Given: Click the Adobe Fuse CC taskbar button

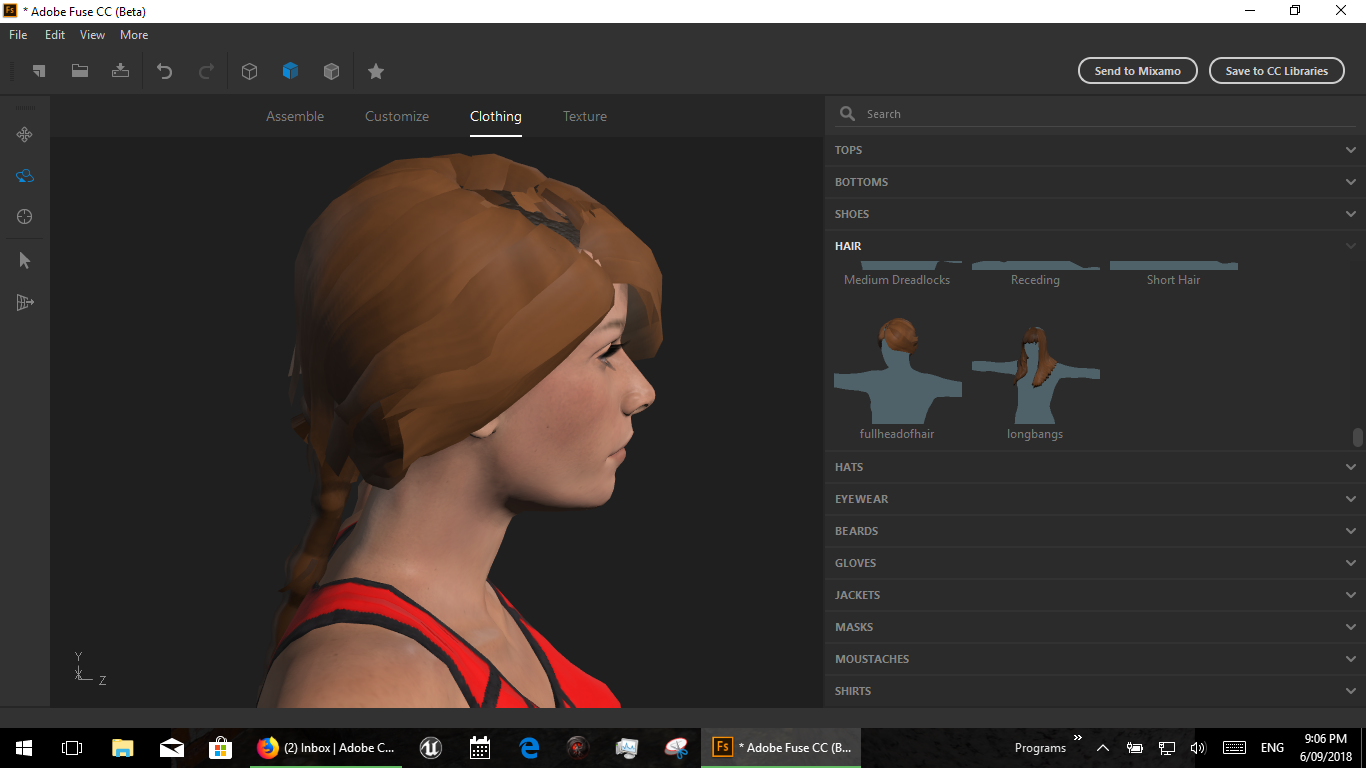Looking at the screenshot, I should click(781, 748).
